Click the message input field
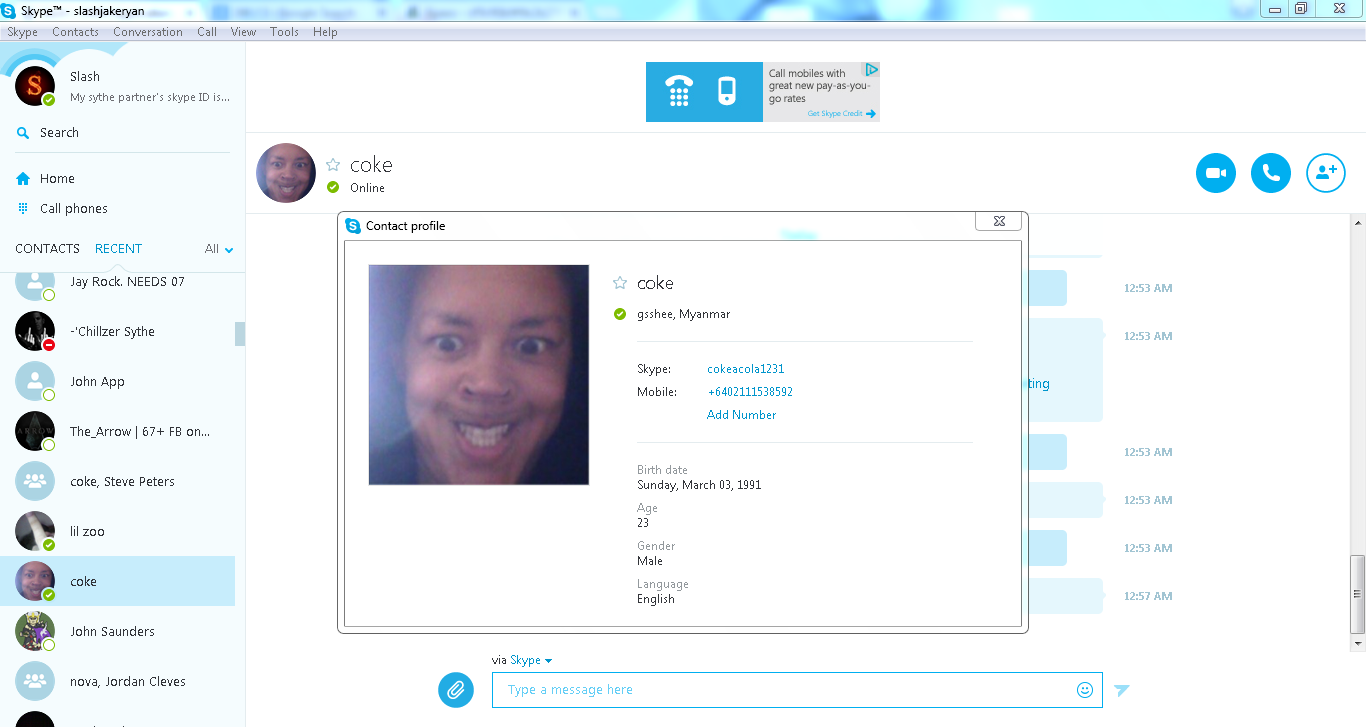1366x727 pixels. 797,690
